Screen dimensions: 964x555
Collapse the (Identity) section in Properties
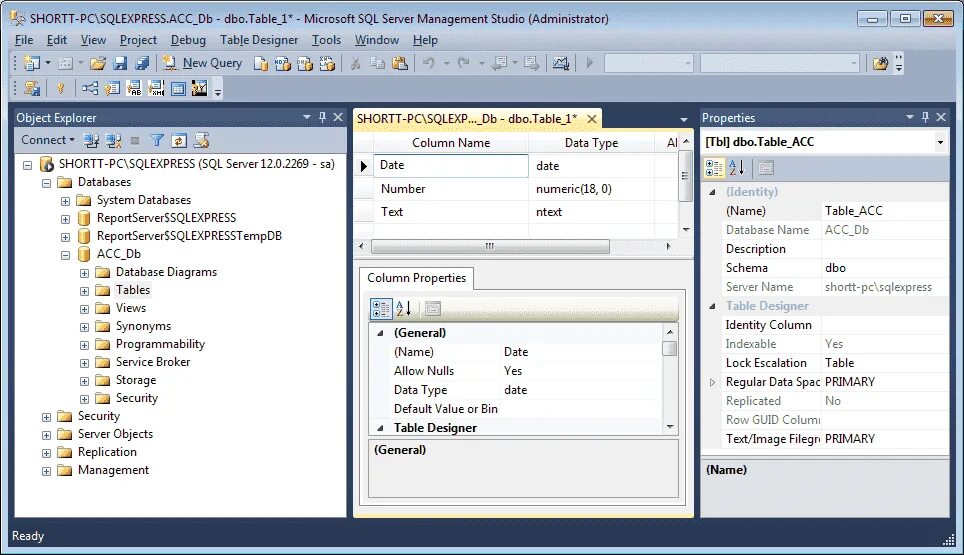pos(712,192)
